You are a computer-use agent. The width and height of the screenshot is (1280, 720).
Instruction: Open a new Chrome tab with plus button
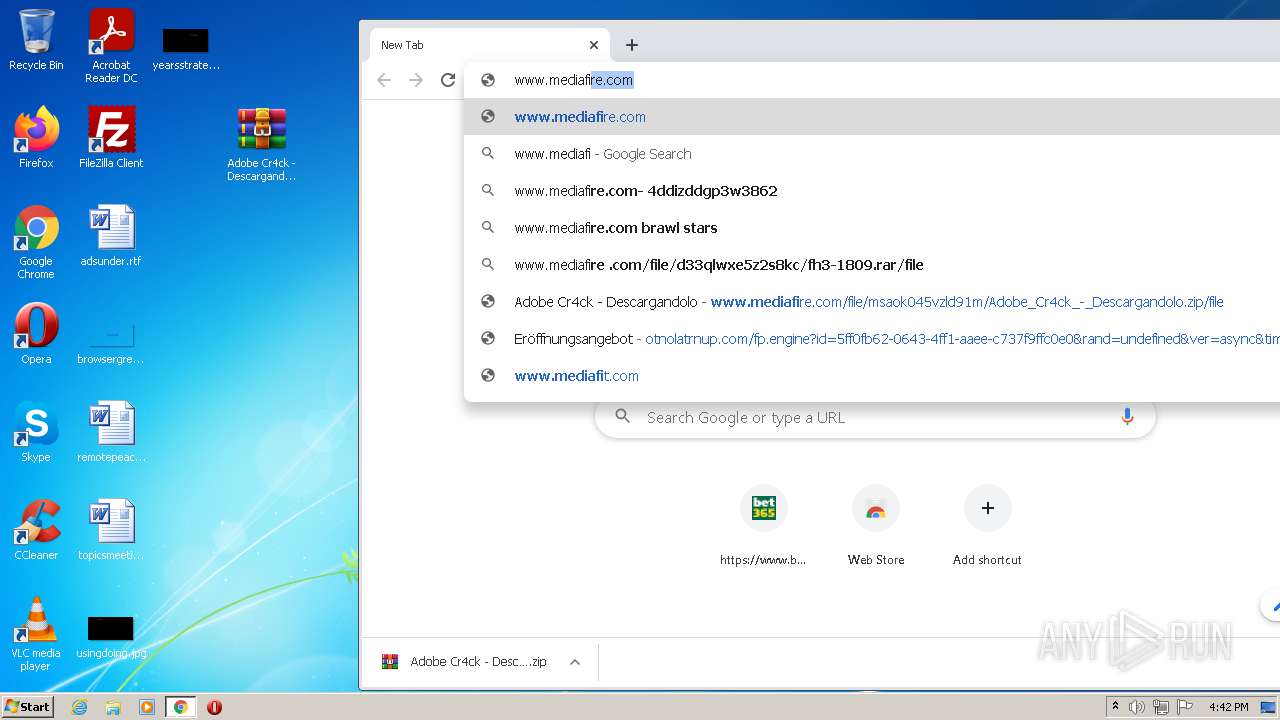click(631, 45)
